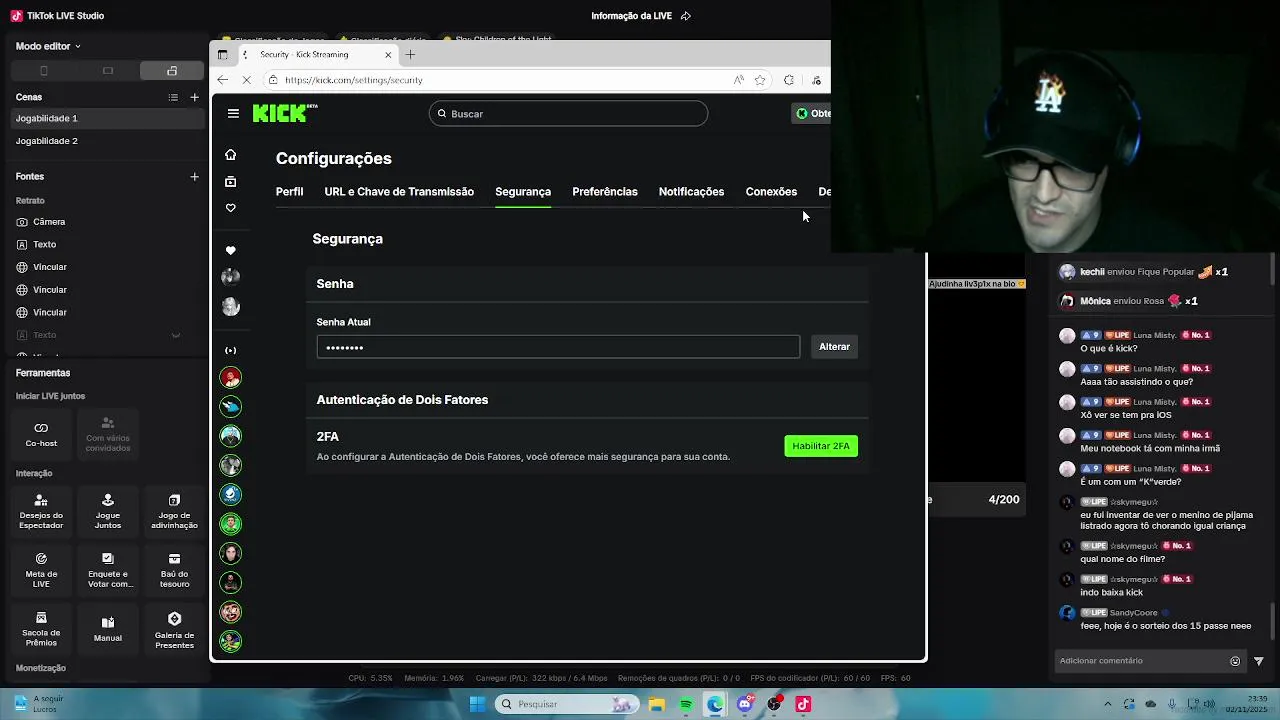The width and height of the screenshot is (1280, 720).
Task: Click the share arrow beside Informação da LIVE
Action: click(x=686, y=16)
